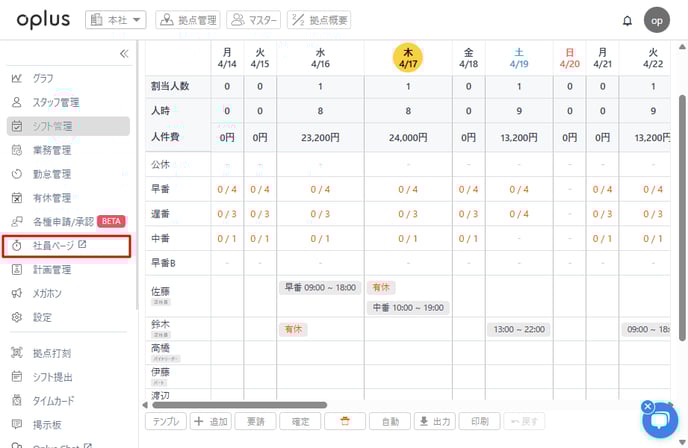Open the notification bell
Viewport: 688px width, 448px height.
coord(627,20)
